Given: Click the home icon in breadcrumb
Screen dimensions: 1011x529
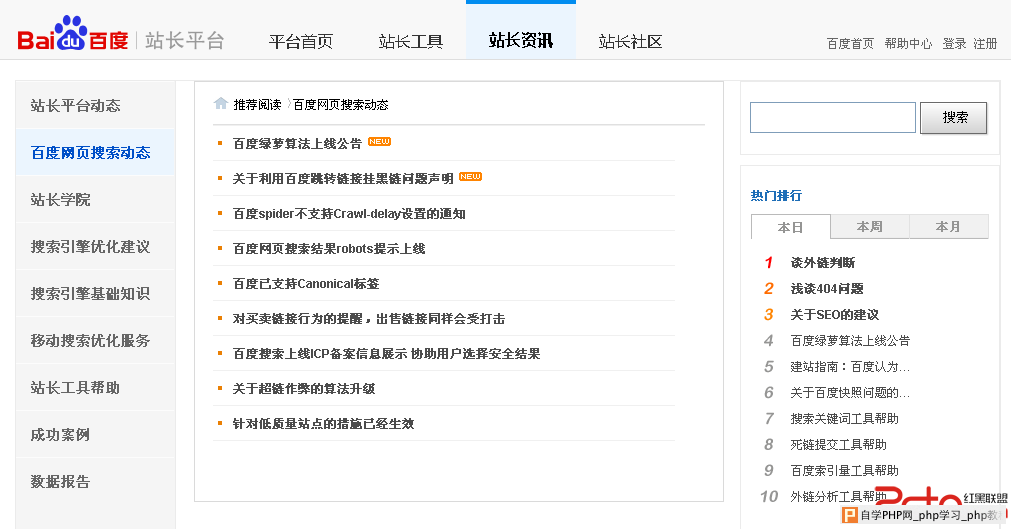Looking at the screenshot, I should pyautogui.click(x=221, y=103).
